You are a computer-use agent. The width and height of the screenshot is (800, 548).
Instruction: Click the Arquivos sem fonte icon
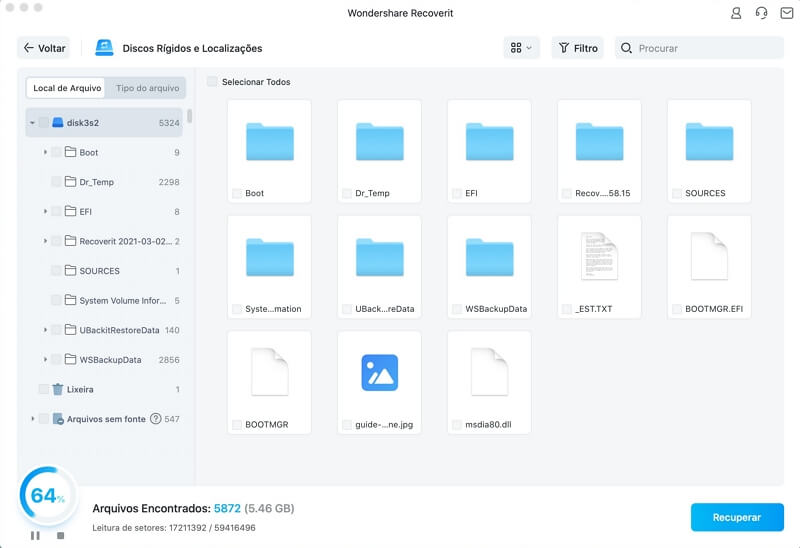tap(58, 419)
